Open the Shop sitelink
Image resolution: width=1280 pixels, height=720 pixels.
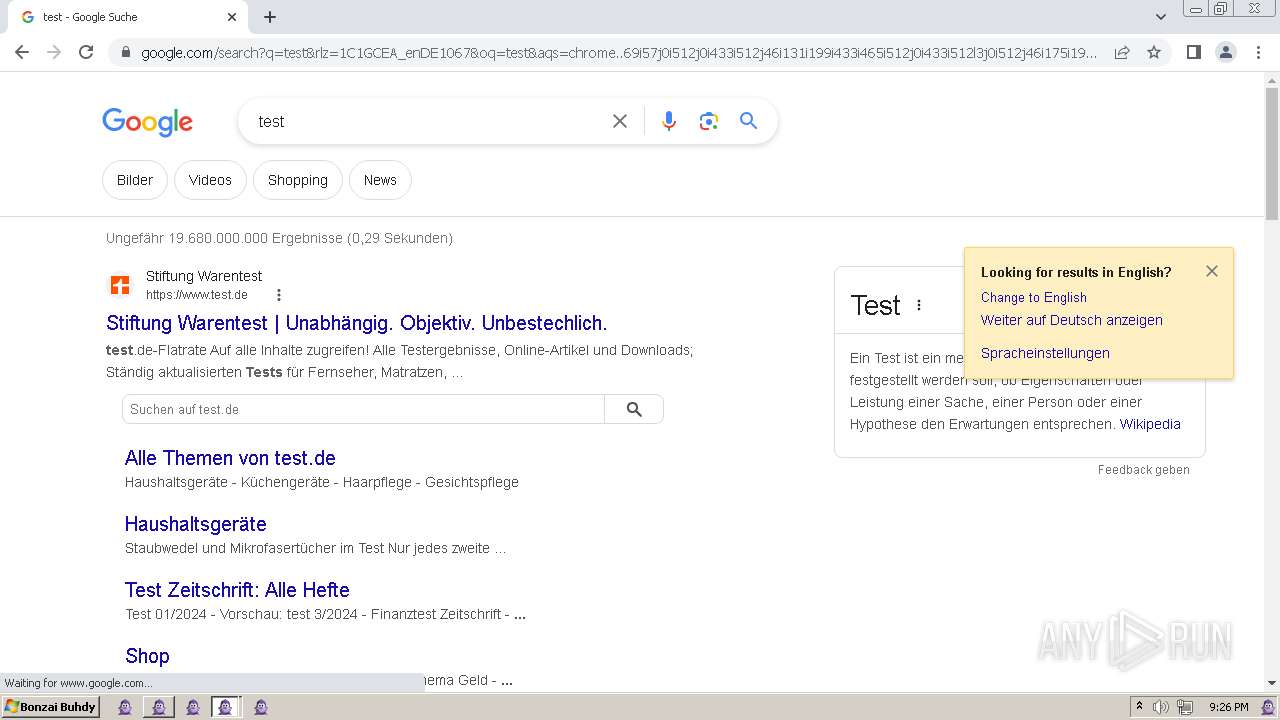[x=147, y=656]
